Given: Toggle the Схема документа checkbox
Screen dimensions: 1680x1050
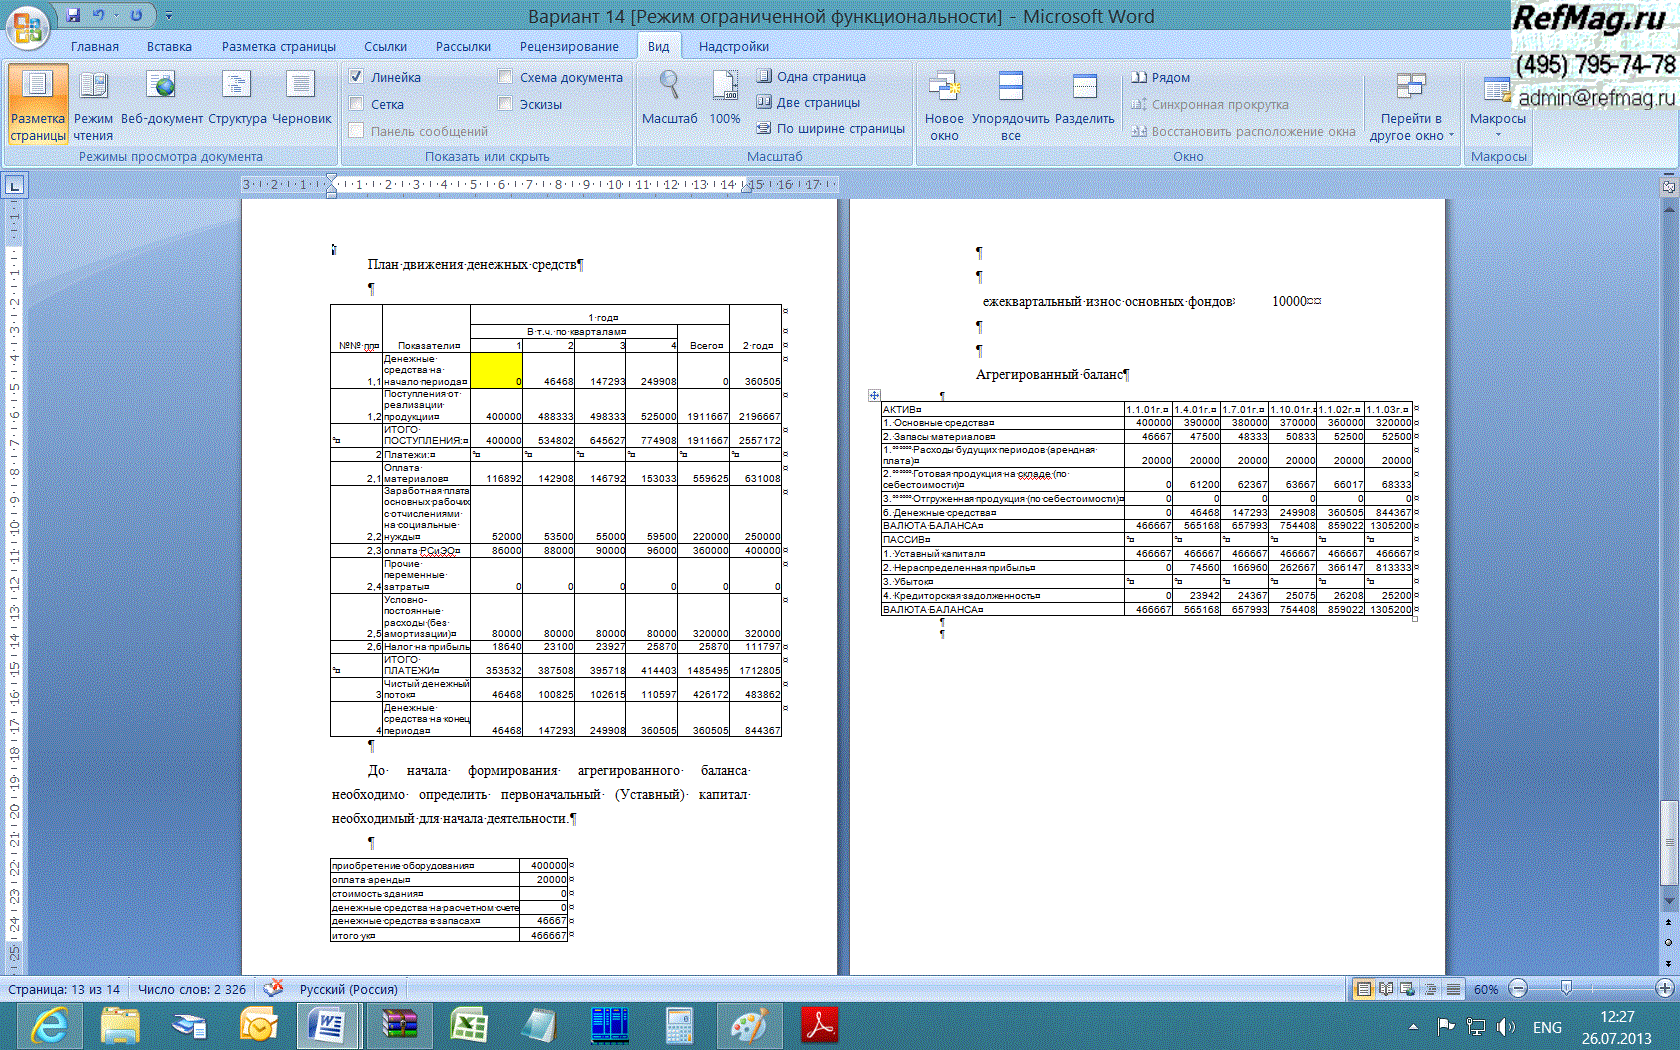Looking at the screenshot, I should [505, 77].
